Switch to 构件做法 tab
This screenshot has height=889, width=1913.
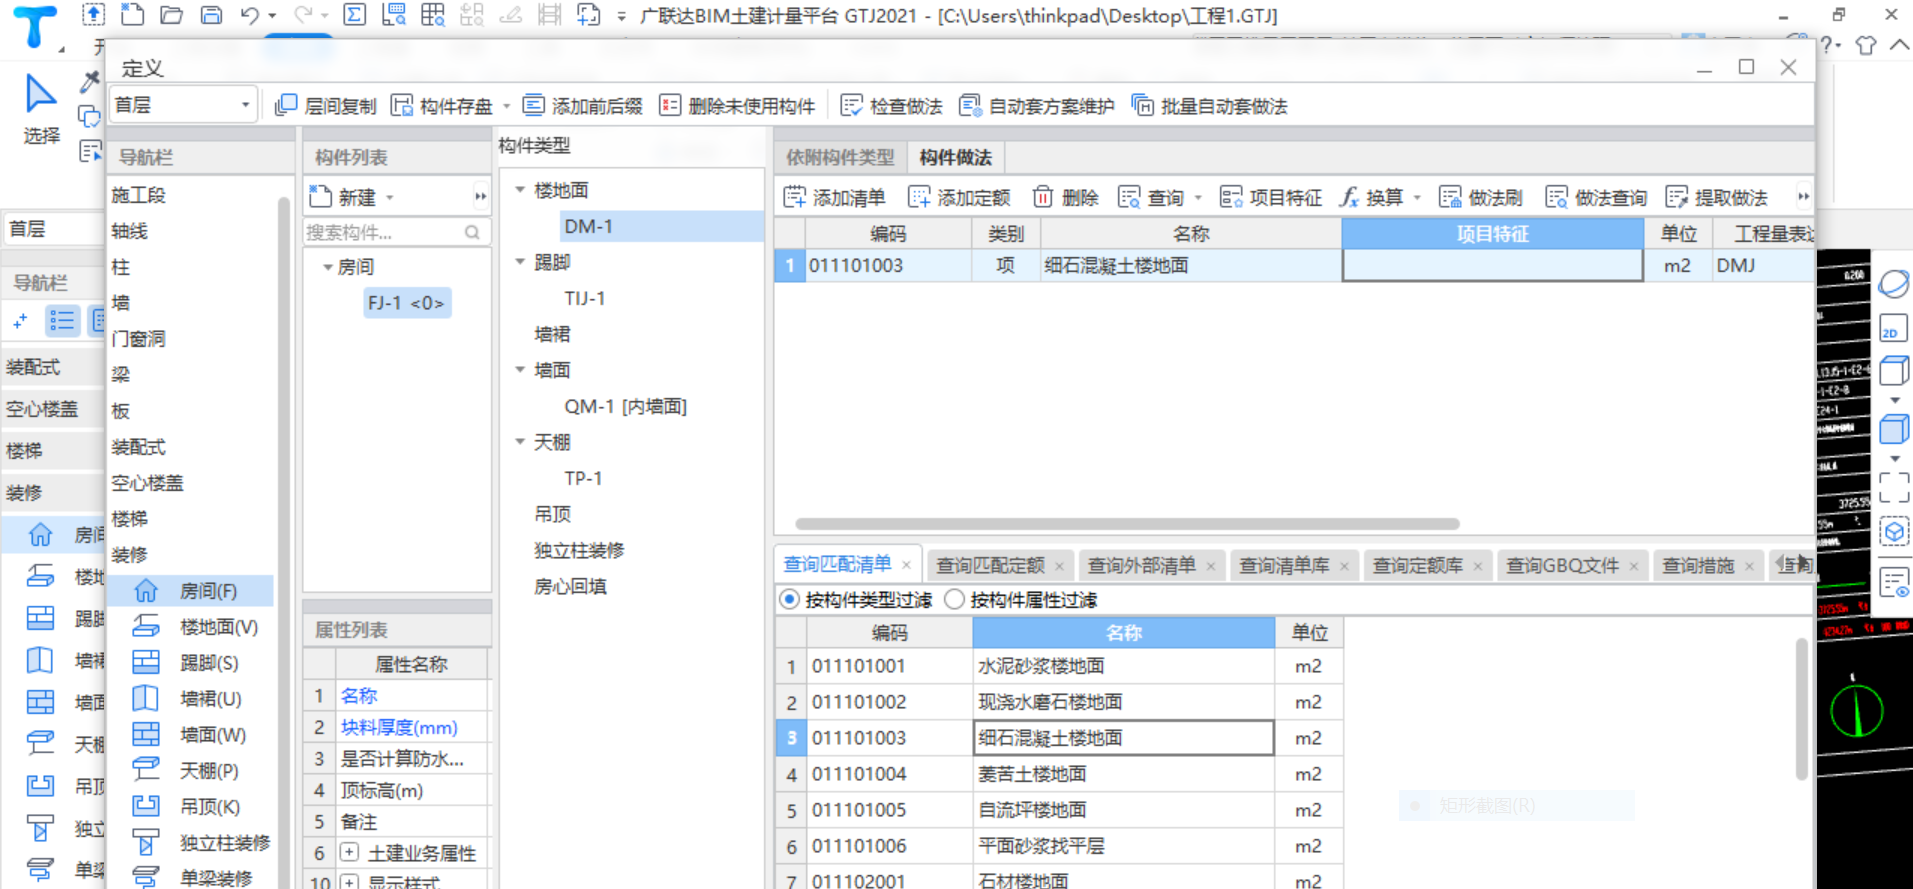(x=956, y=157)
